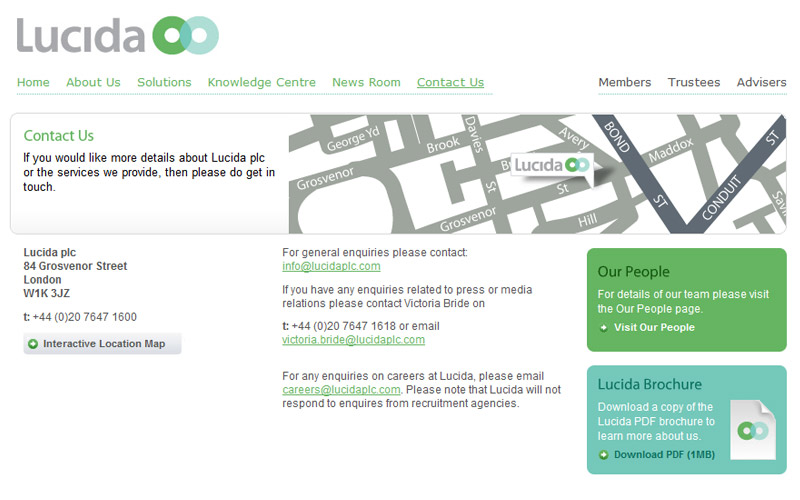Open the Advisers link
The height and width of the screenshot is (500, 800).
coord(761,82)
